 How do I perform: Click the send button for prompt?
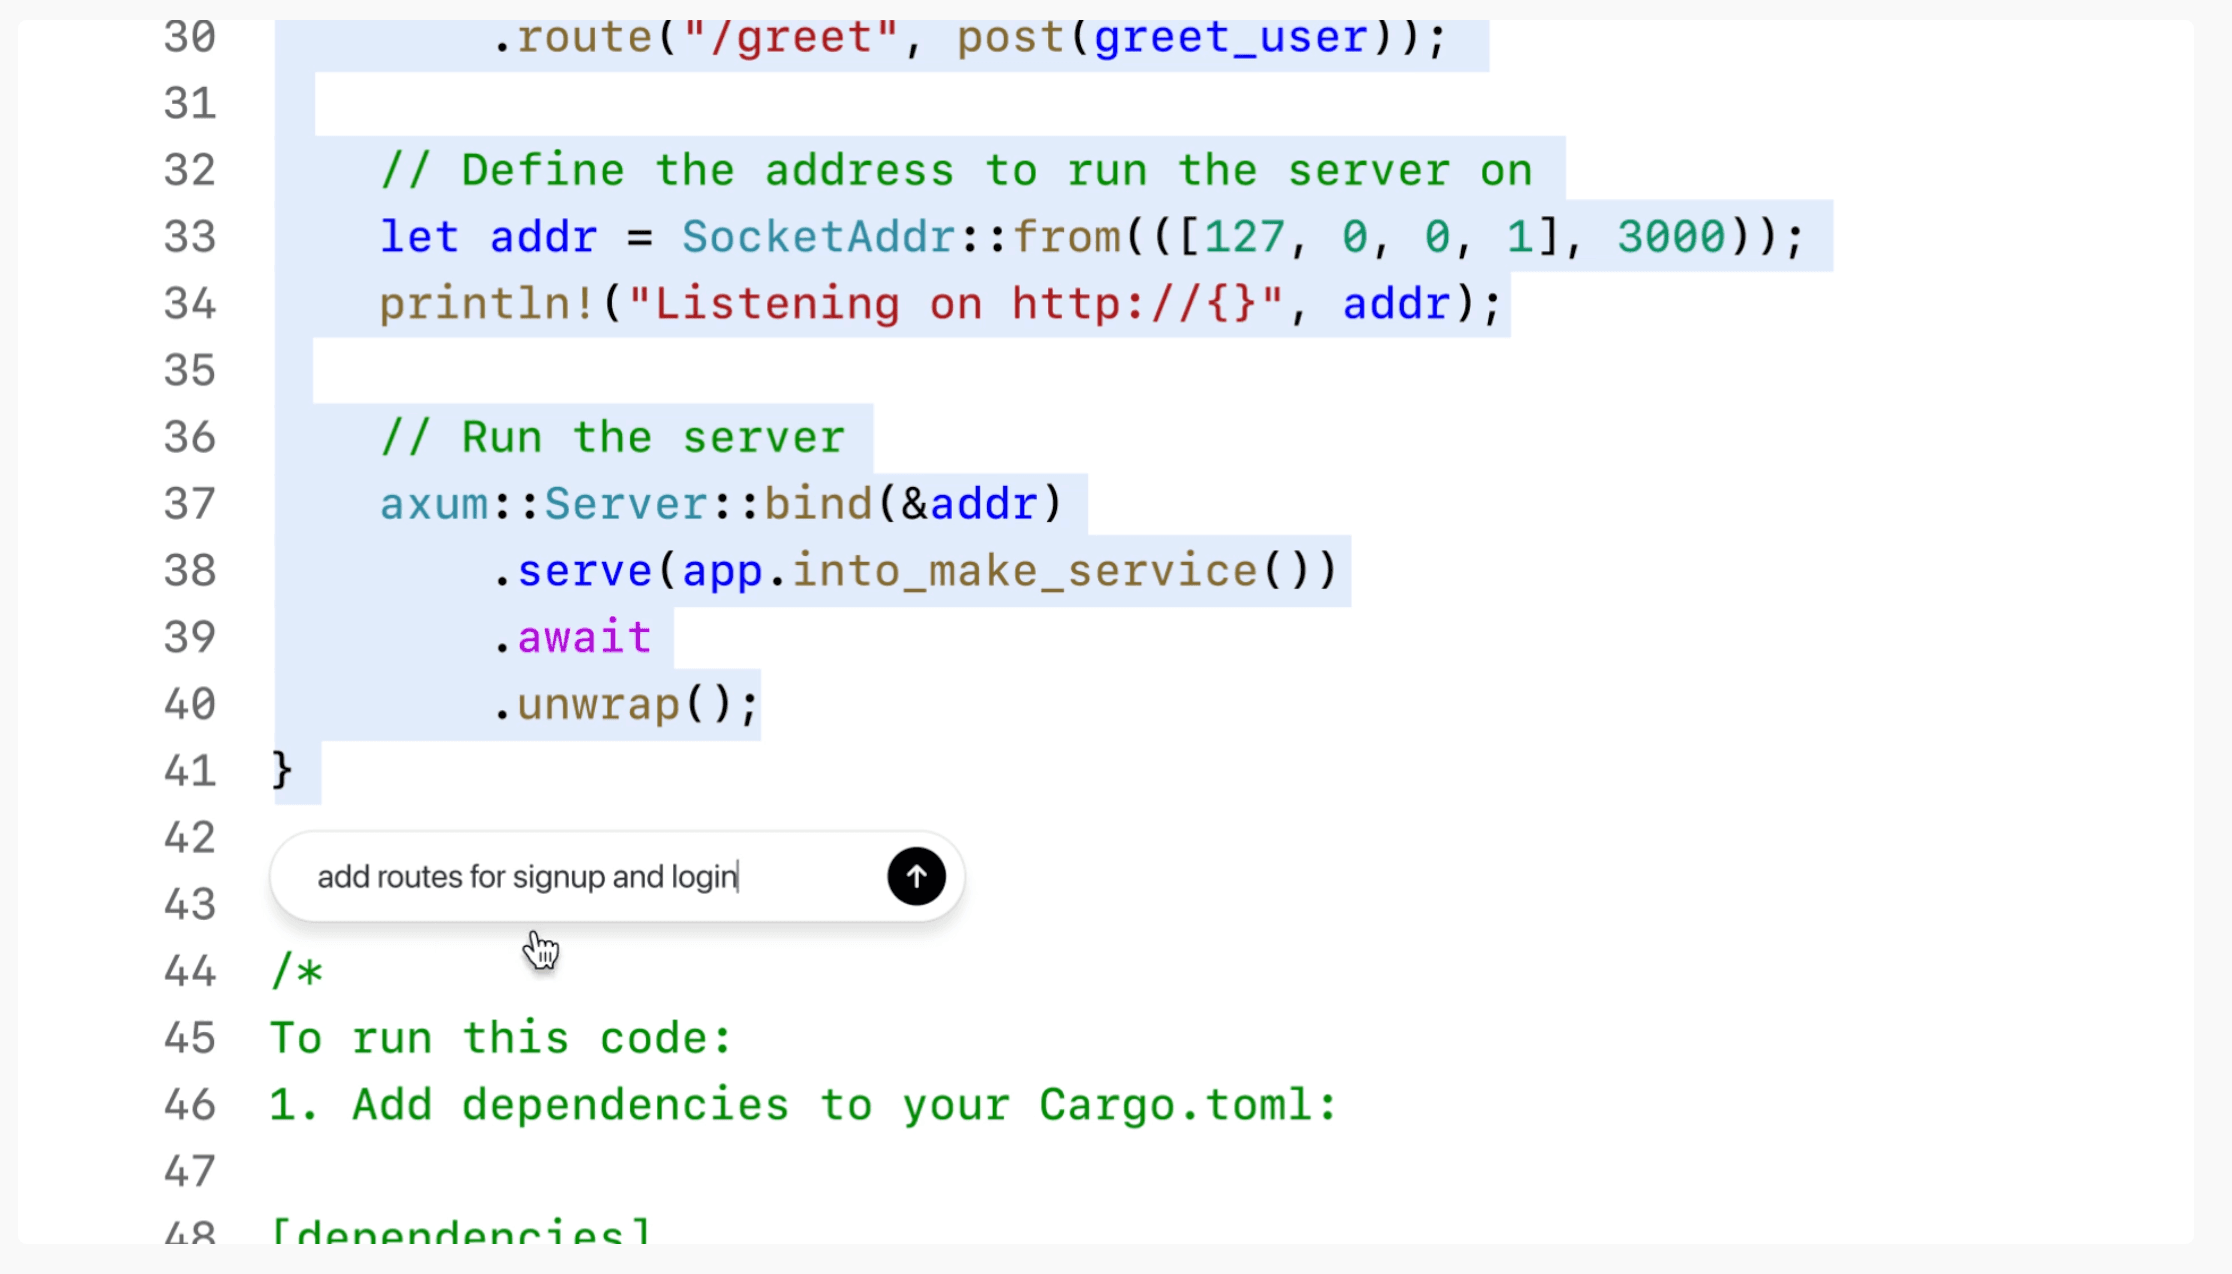click(x=914, y=875)
